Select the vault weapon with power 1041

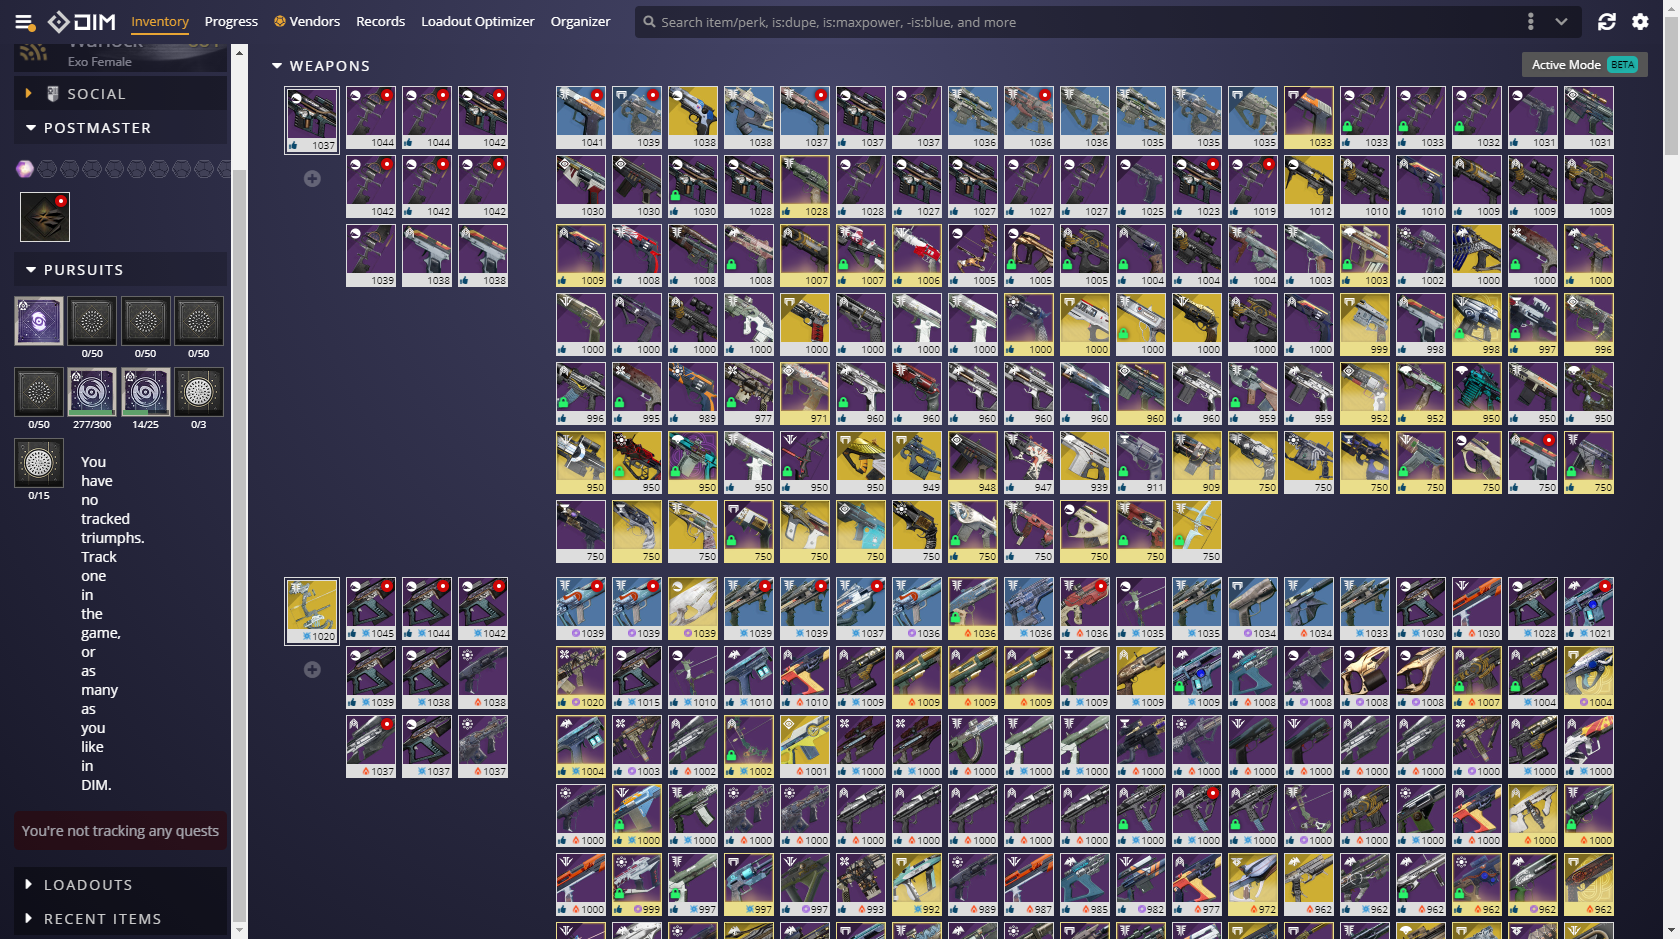(581, 118)
